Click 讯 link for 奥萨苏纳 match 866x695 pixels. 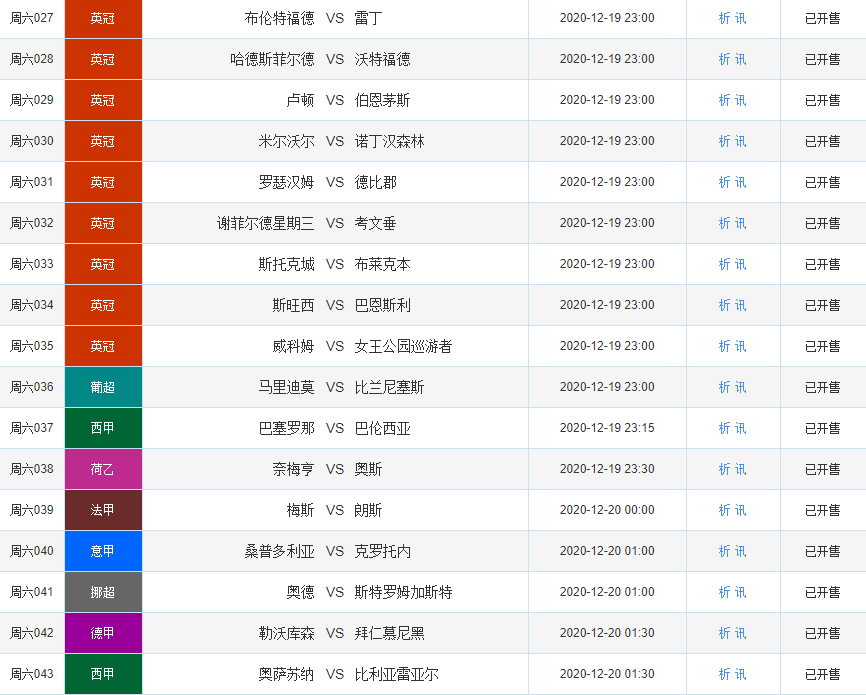point(740,674)
